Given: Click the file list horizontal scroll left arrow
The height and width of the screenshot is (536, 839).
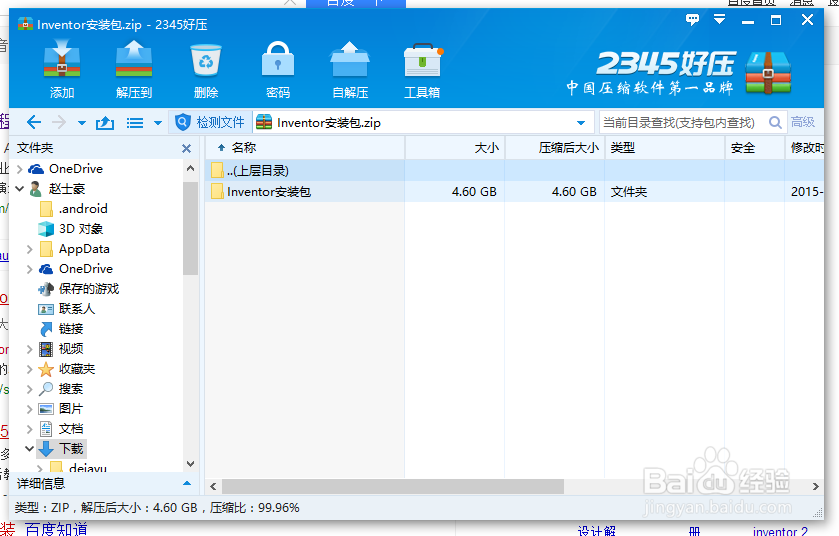Looking at the screenshot, I should tap(213, 486).
